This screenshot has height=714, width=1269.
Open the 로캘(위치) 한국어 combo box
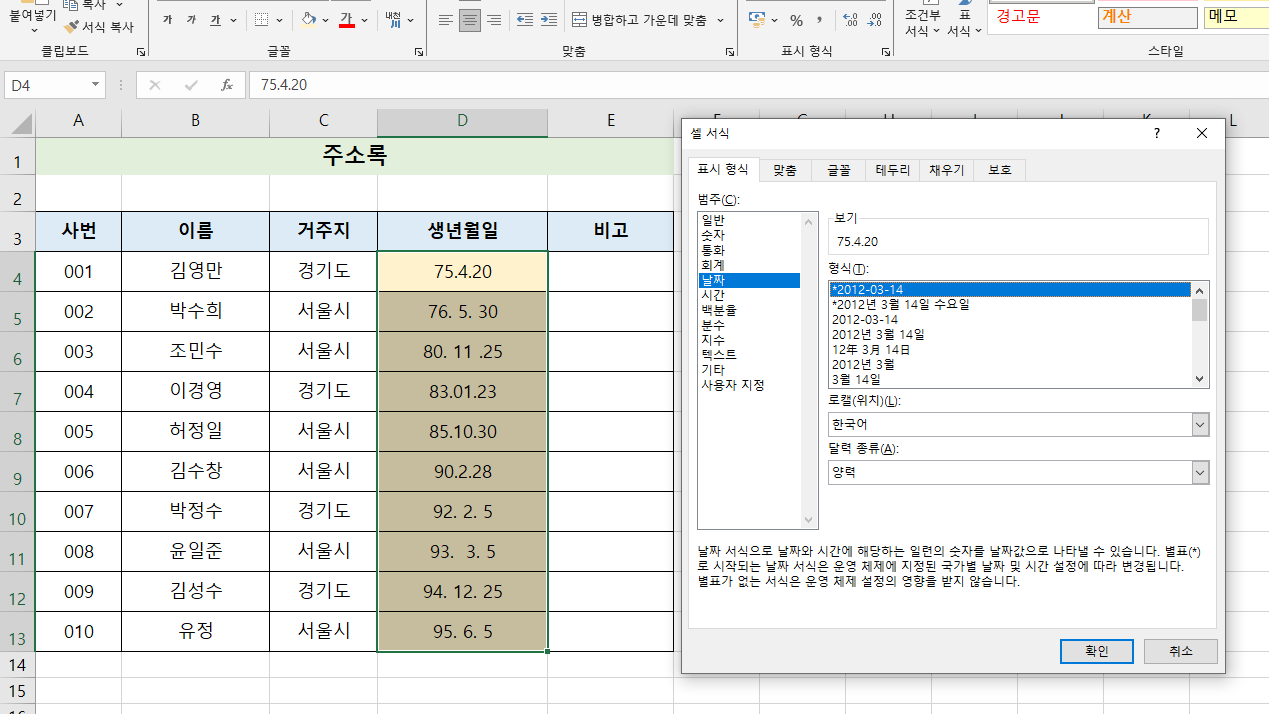[x=1018, y=424]
